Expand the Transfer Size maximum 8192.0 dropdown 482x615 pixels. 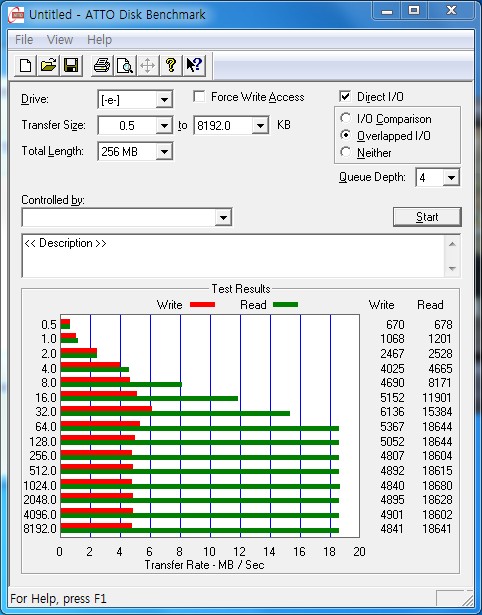point(260,126)
